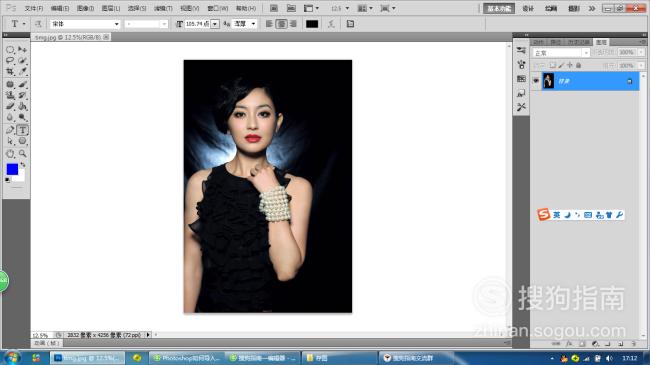The width and height of the screenshot is (650, 365).
Task: Select the Brush tool
Action: pyautogui.click(x=22, y=84)
